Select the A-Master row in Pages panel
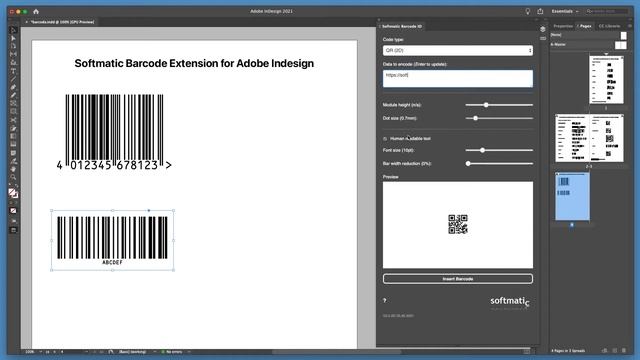Viewport: 640px width, 360px height. [x=588, y=44]
